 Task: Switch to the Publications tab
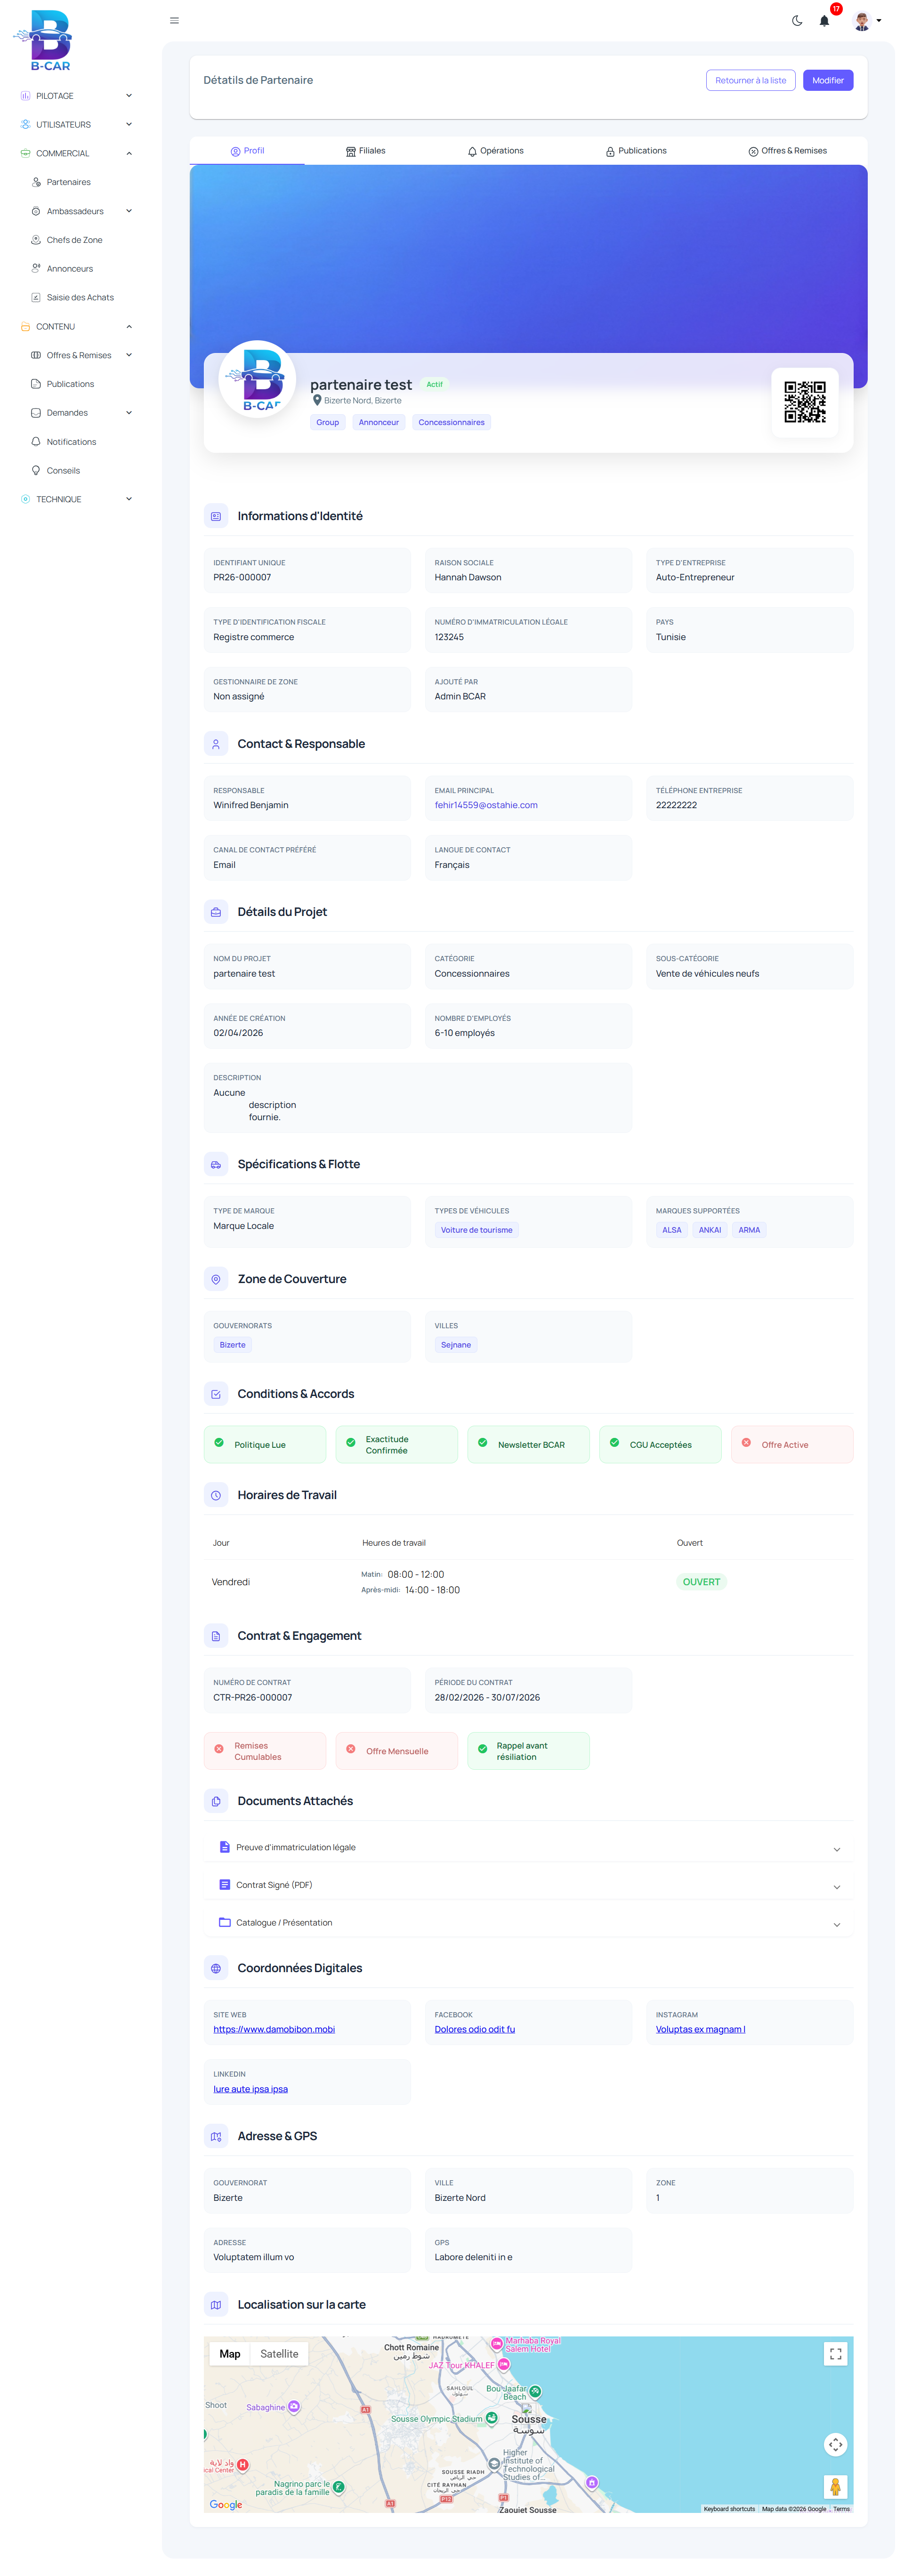pyautogui.click(x=636, y=151)
